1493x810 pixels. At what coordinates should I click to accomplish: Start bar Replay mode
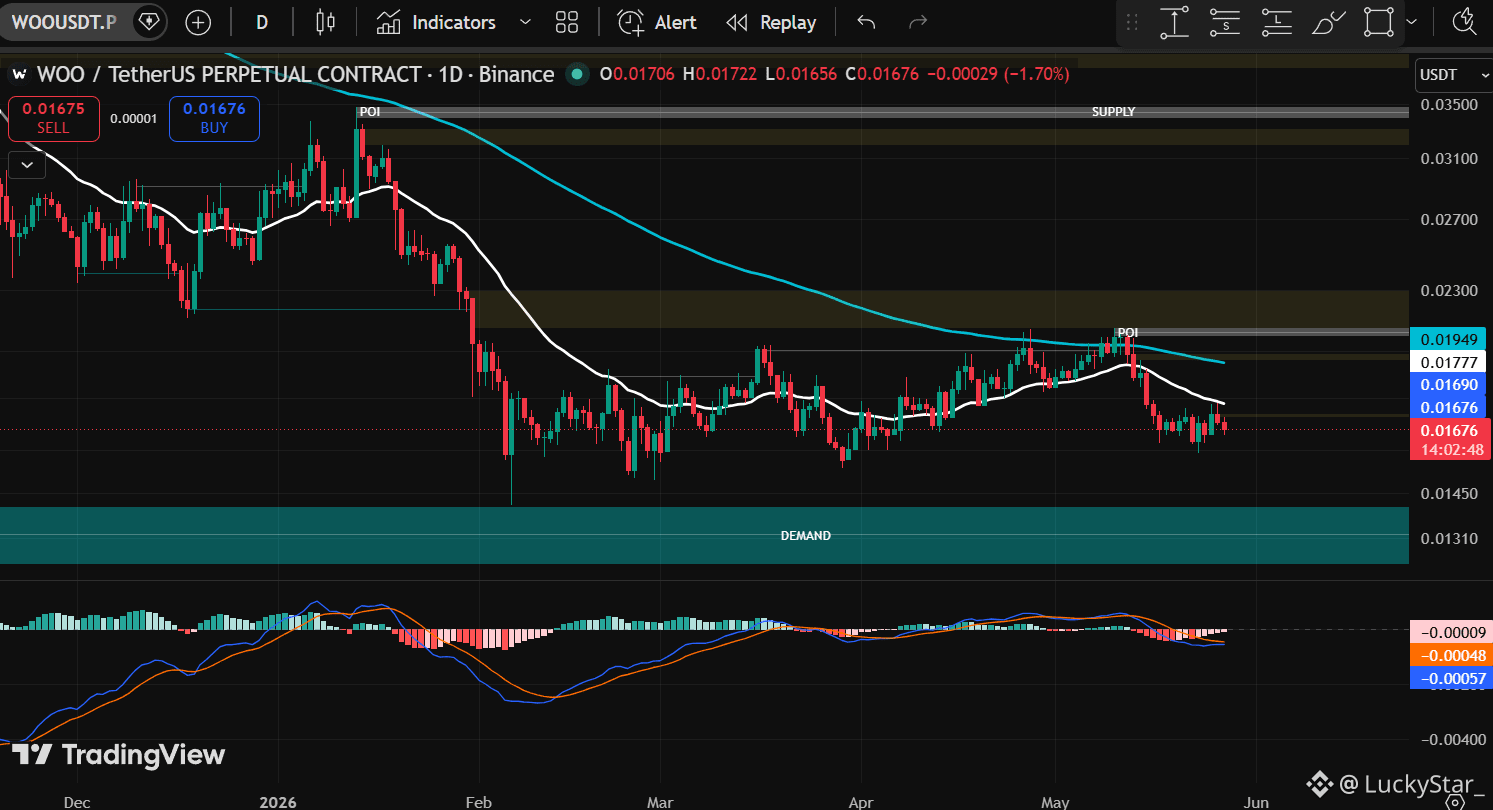(771, 22)
